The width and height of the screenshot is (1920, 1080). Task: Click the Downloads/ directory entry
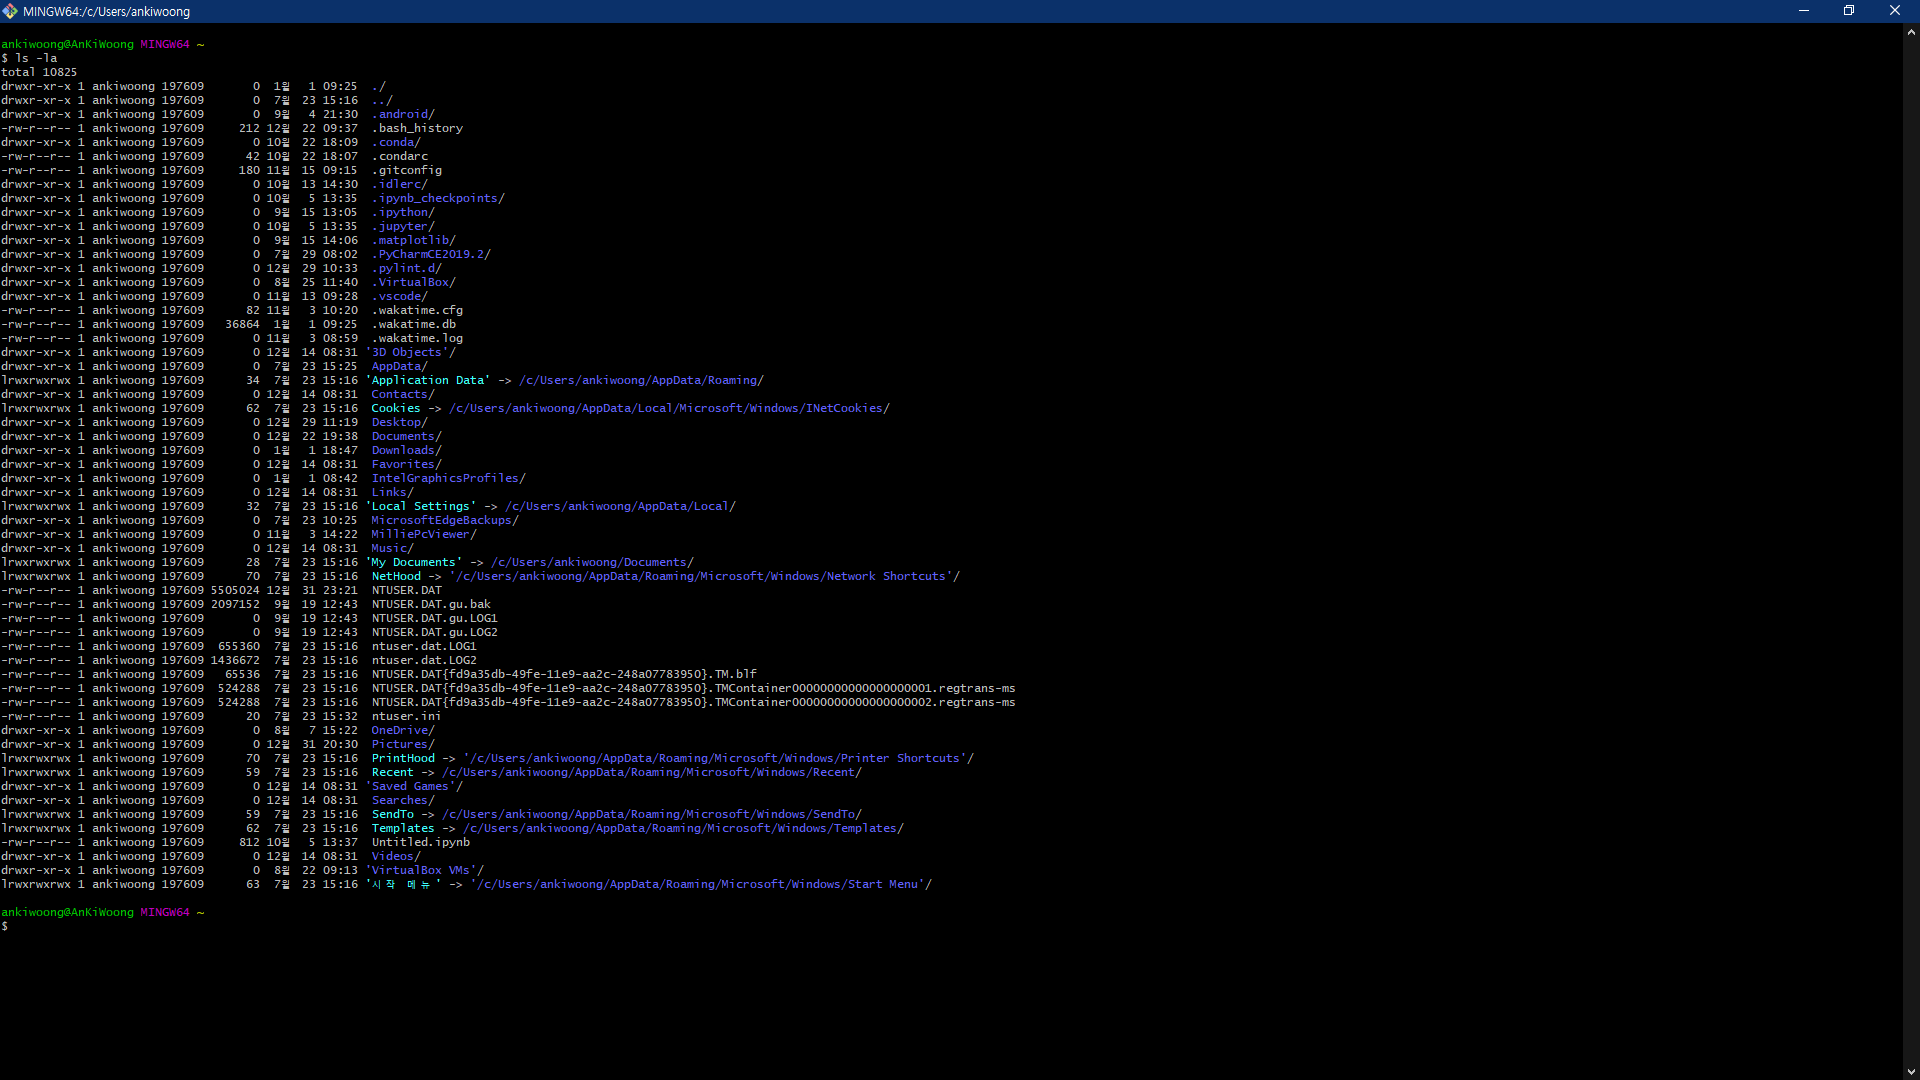pos(406,450)
